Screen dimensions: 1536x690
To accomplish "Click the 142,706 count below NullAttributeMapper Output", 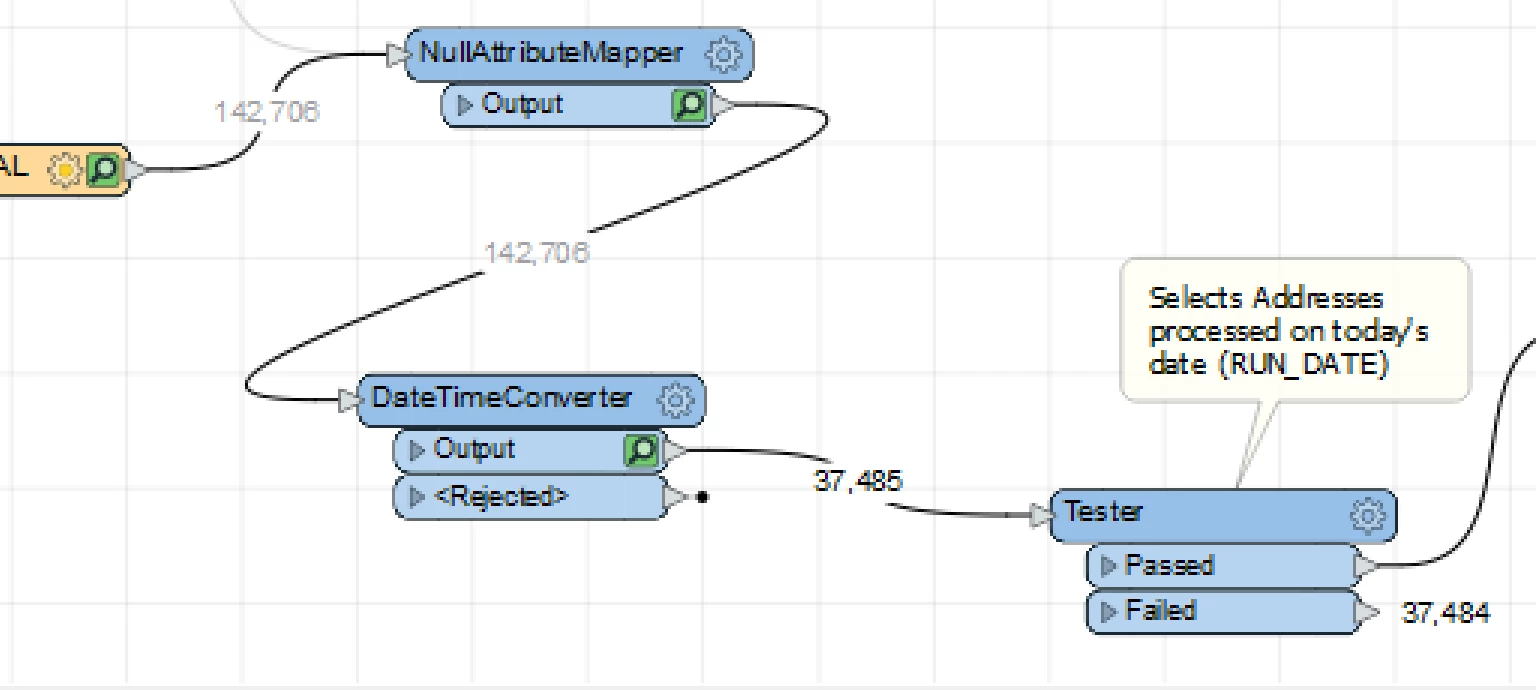I will pyautogui.click(x=537, y=253).
